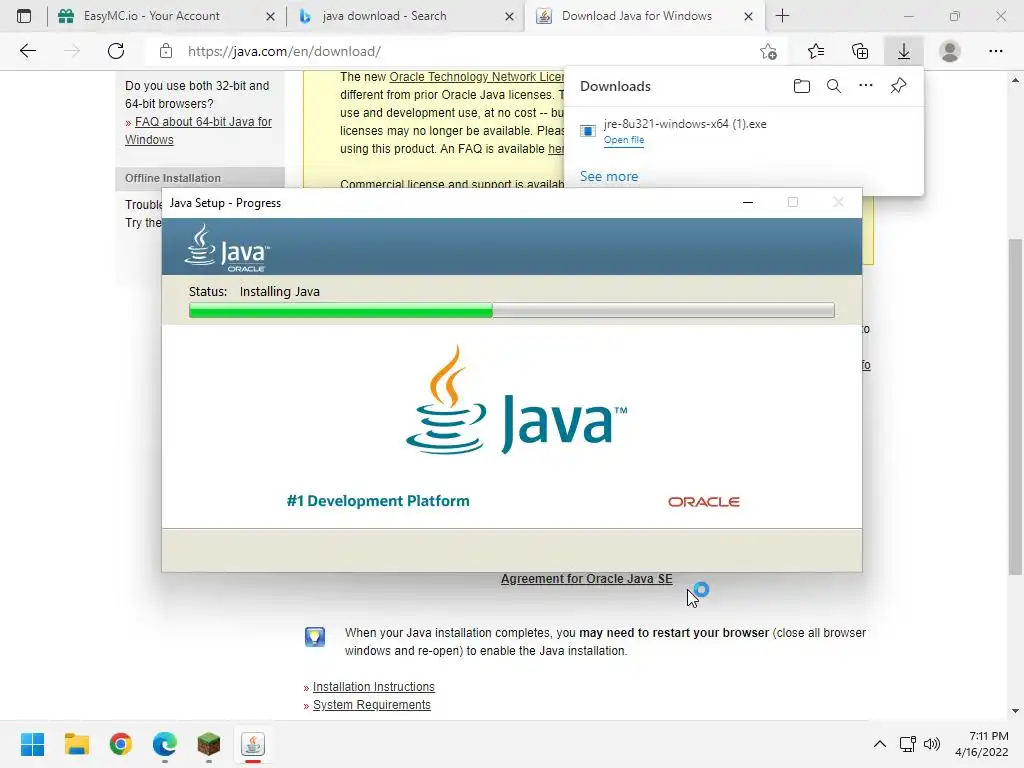Open Installation Instructions link

[x=374, y=686]
